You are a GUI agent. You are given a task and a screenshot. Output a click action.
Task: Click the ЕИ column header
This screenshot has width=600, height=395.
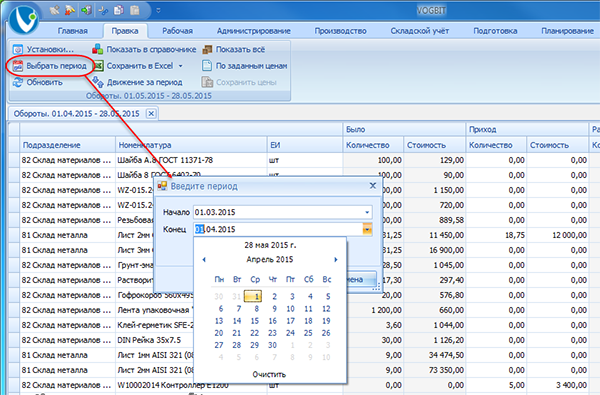pos(305,145)
